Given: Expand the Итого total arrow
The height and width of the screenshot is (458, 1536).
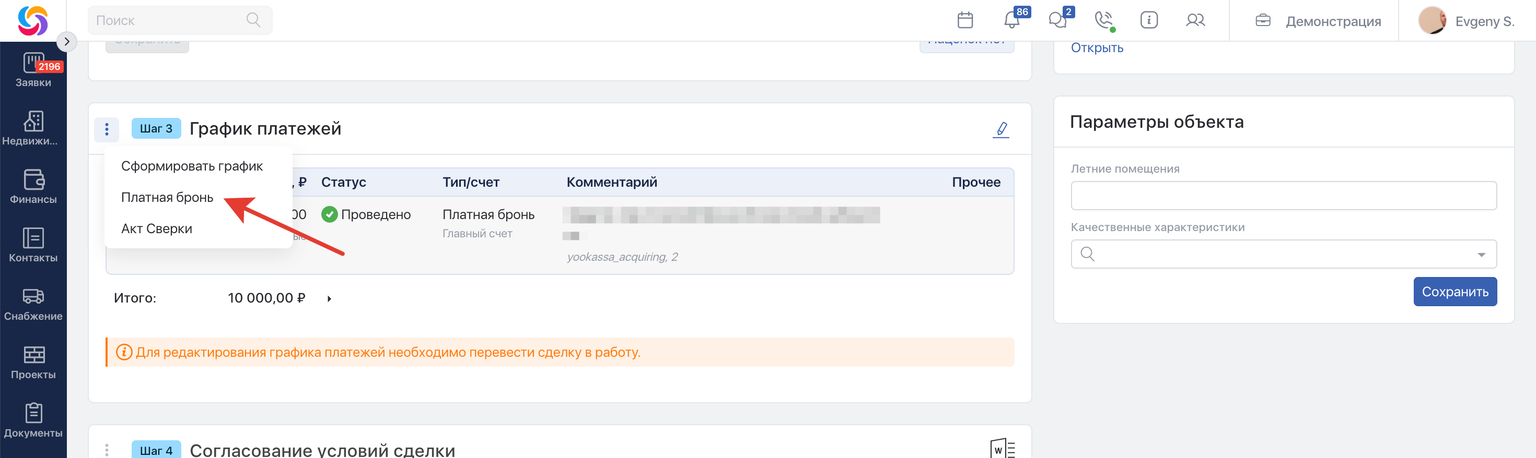Looking at the screenshot, I should coord(329,298).
